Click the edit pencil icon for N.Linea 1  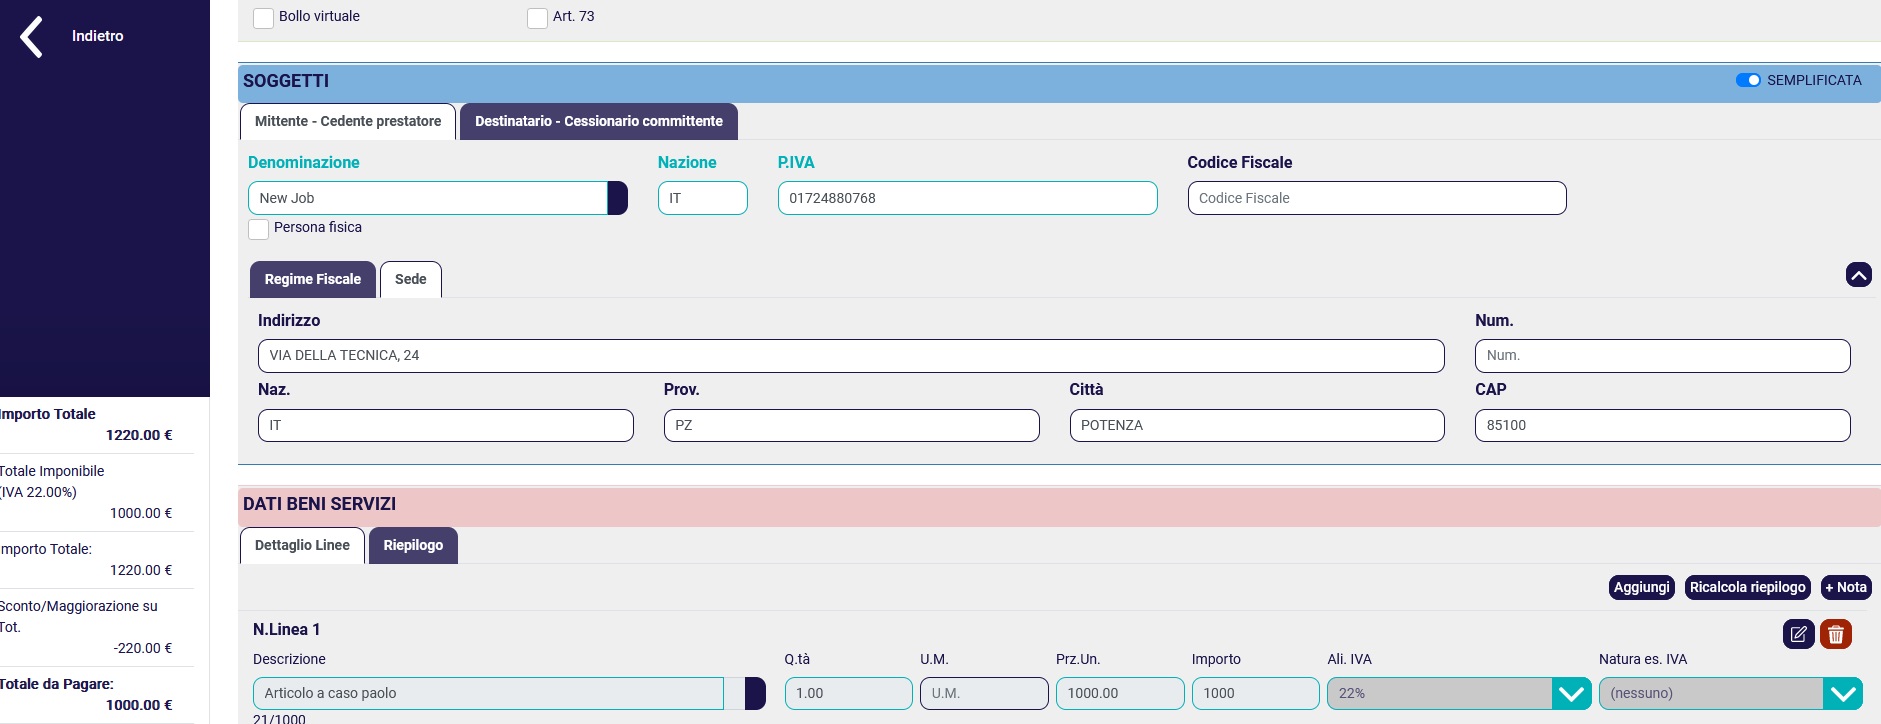[1798, 634]
